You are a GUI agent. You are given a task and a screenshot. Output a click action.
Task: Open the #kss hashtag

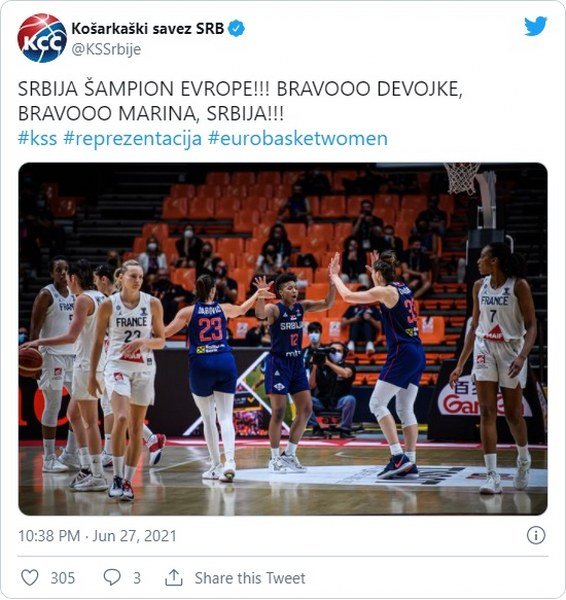(x=38, y=138)
